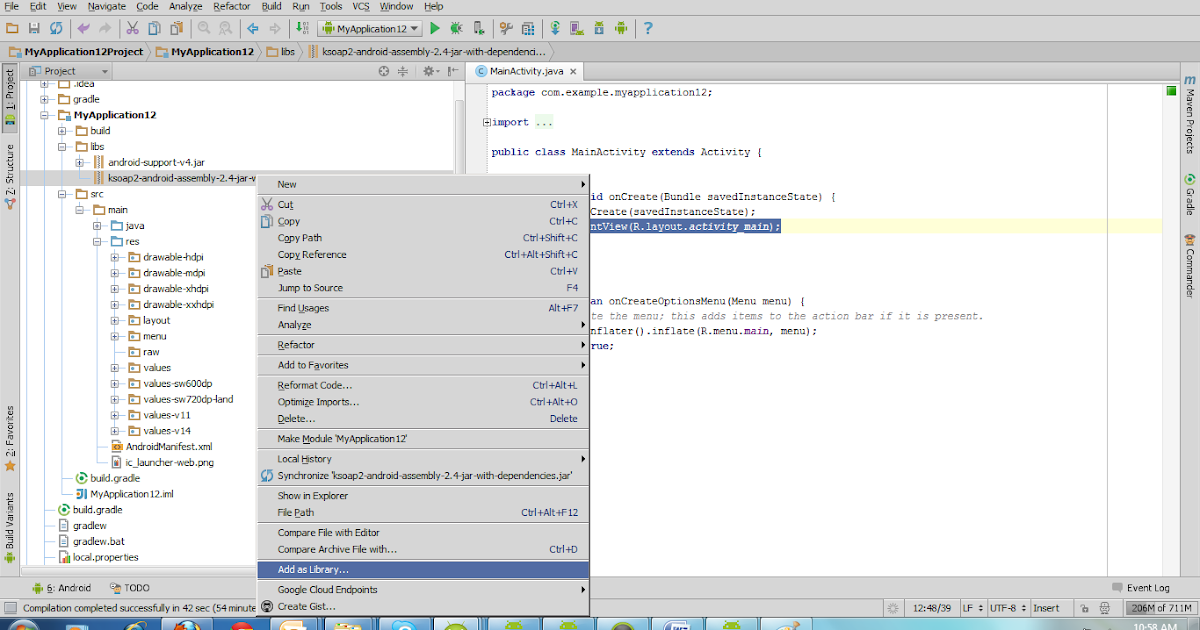The width and height of the screenshot is (1200, 630).
Task: Click the Open folder toolbar icon
Action: click(x=13, y=29)
